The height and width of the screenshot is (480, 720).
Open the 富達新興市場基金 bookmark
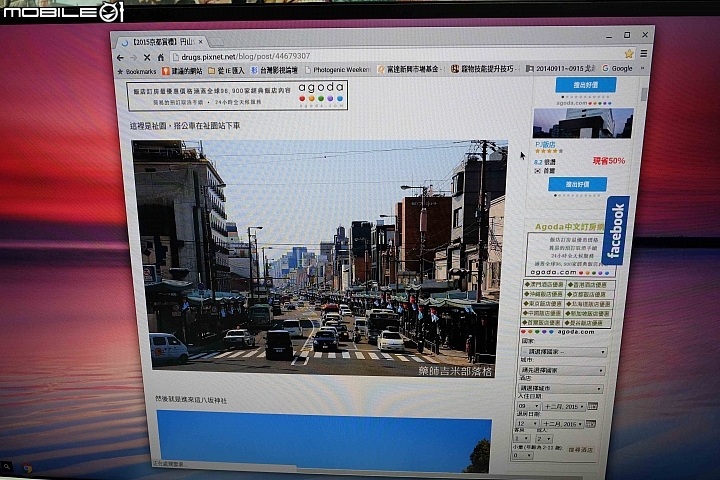409,69
